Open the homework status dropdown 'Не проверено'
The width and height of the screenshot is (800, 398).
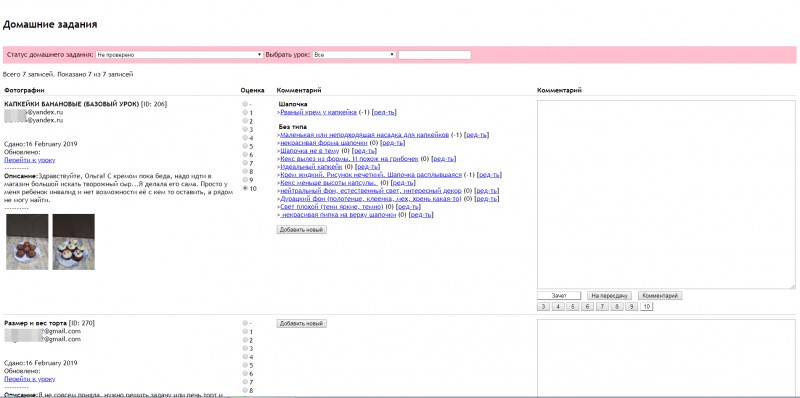pos(179,55)
